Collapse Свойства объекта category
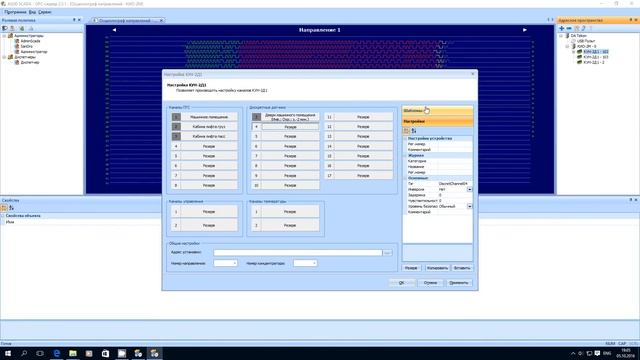The image size is (640, 360). (2, 216)
